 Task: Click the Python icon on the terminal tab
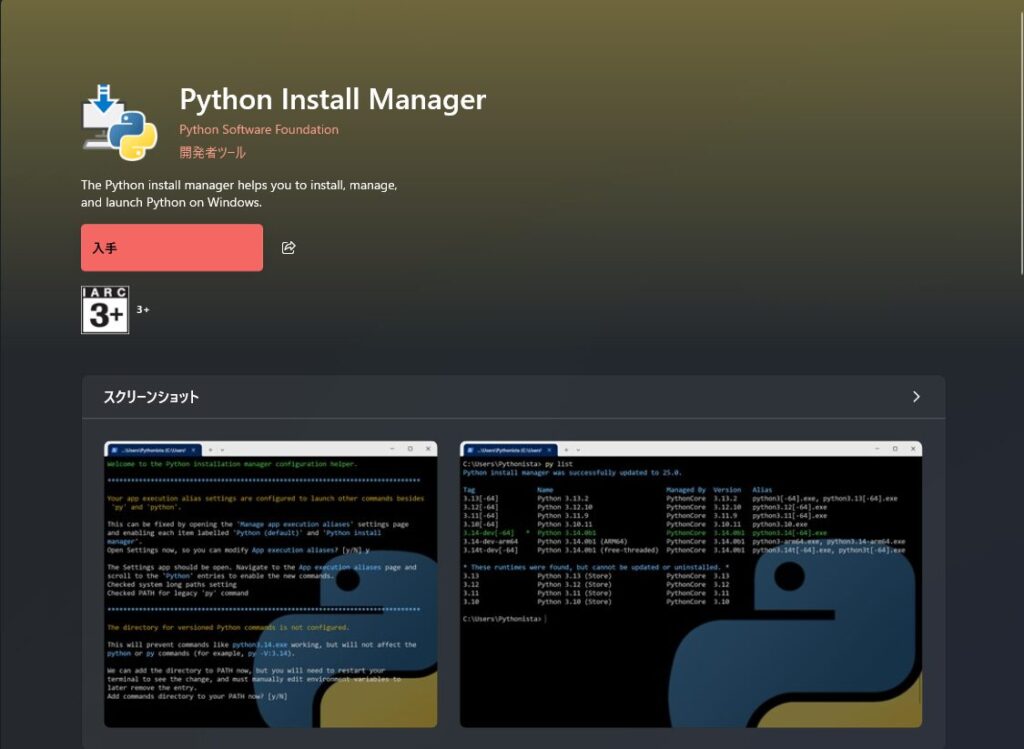pos(113,449)
